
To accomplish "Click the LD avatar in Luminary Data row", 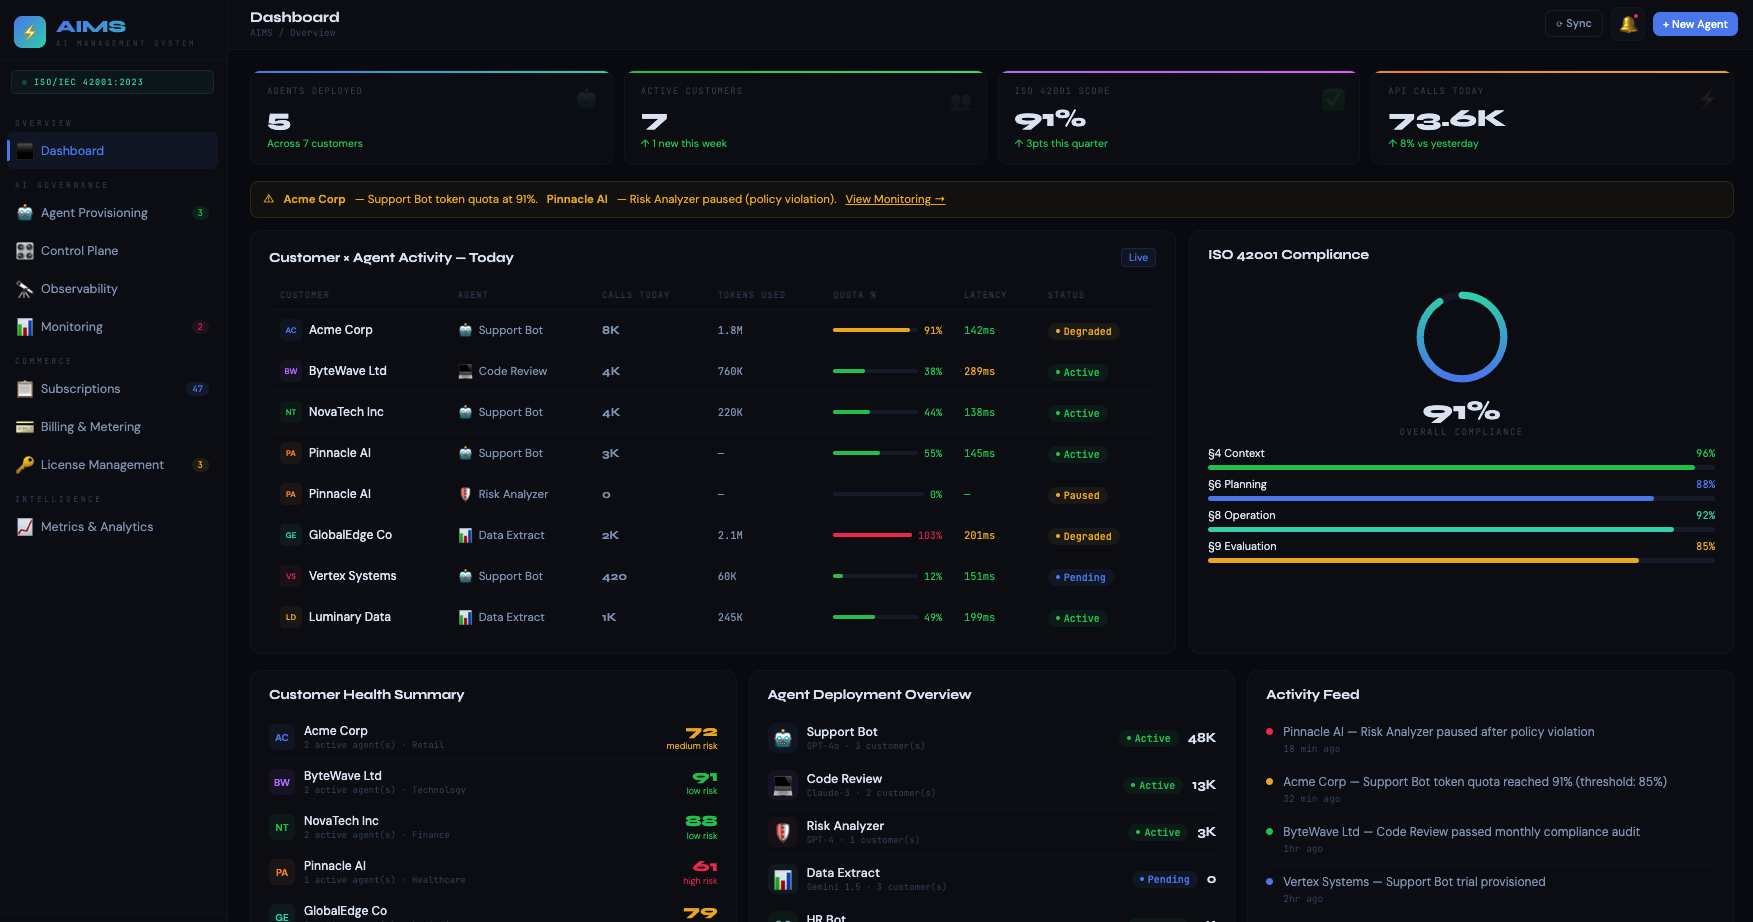I will coord(291,617).
